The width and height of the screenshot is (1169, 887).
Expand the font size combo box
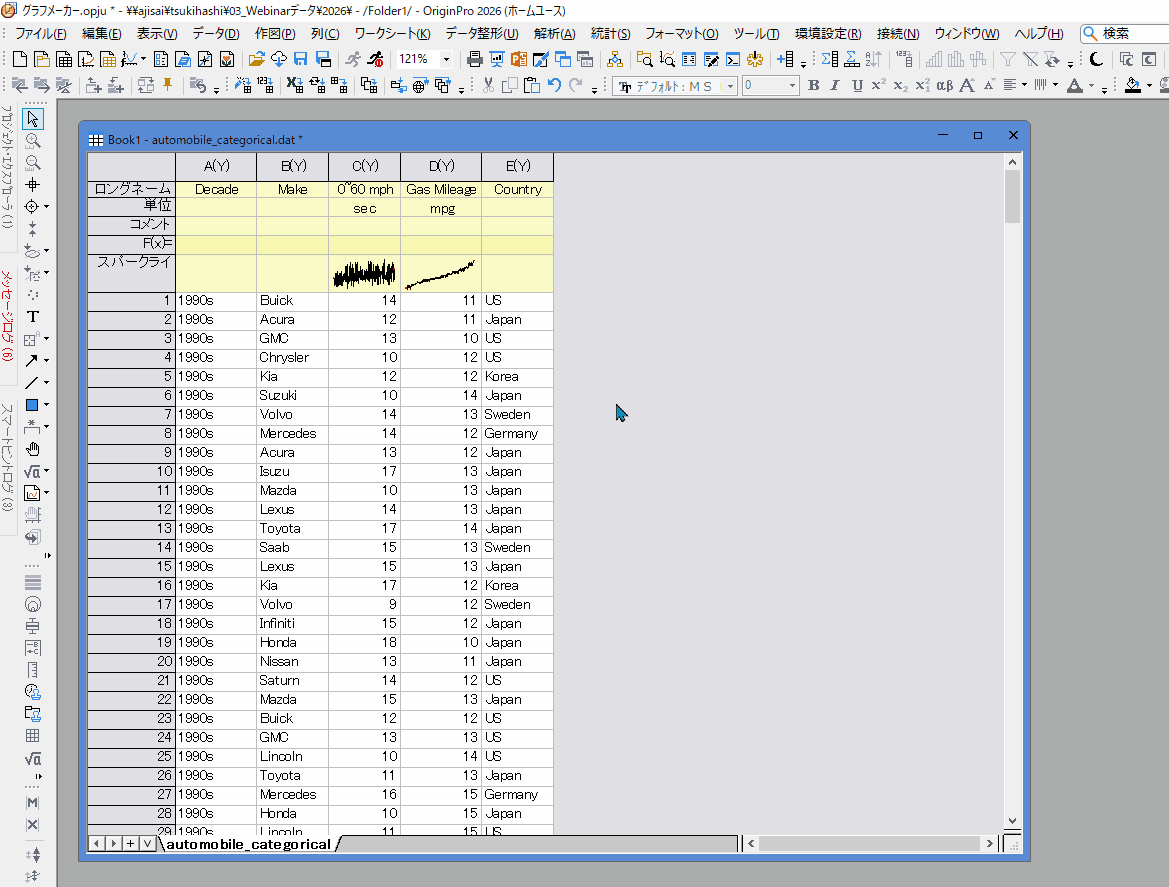coord(793,86)
